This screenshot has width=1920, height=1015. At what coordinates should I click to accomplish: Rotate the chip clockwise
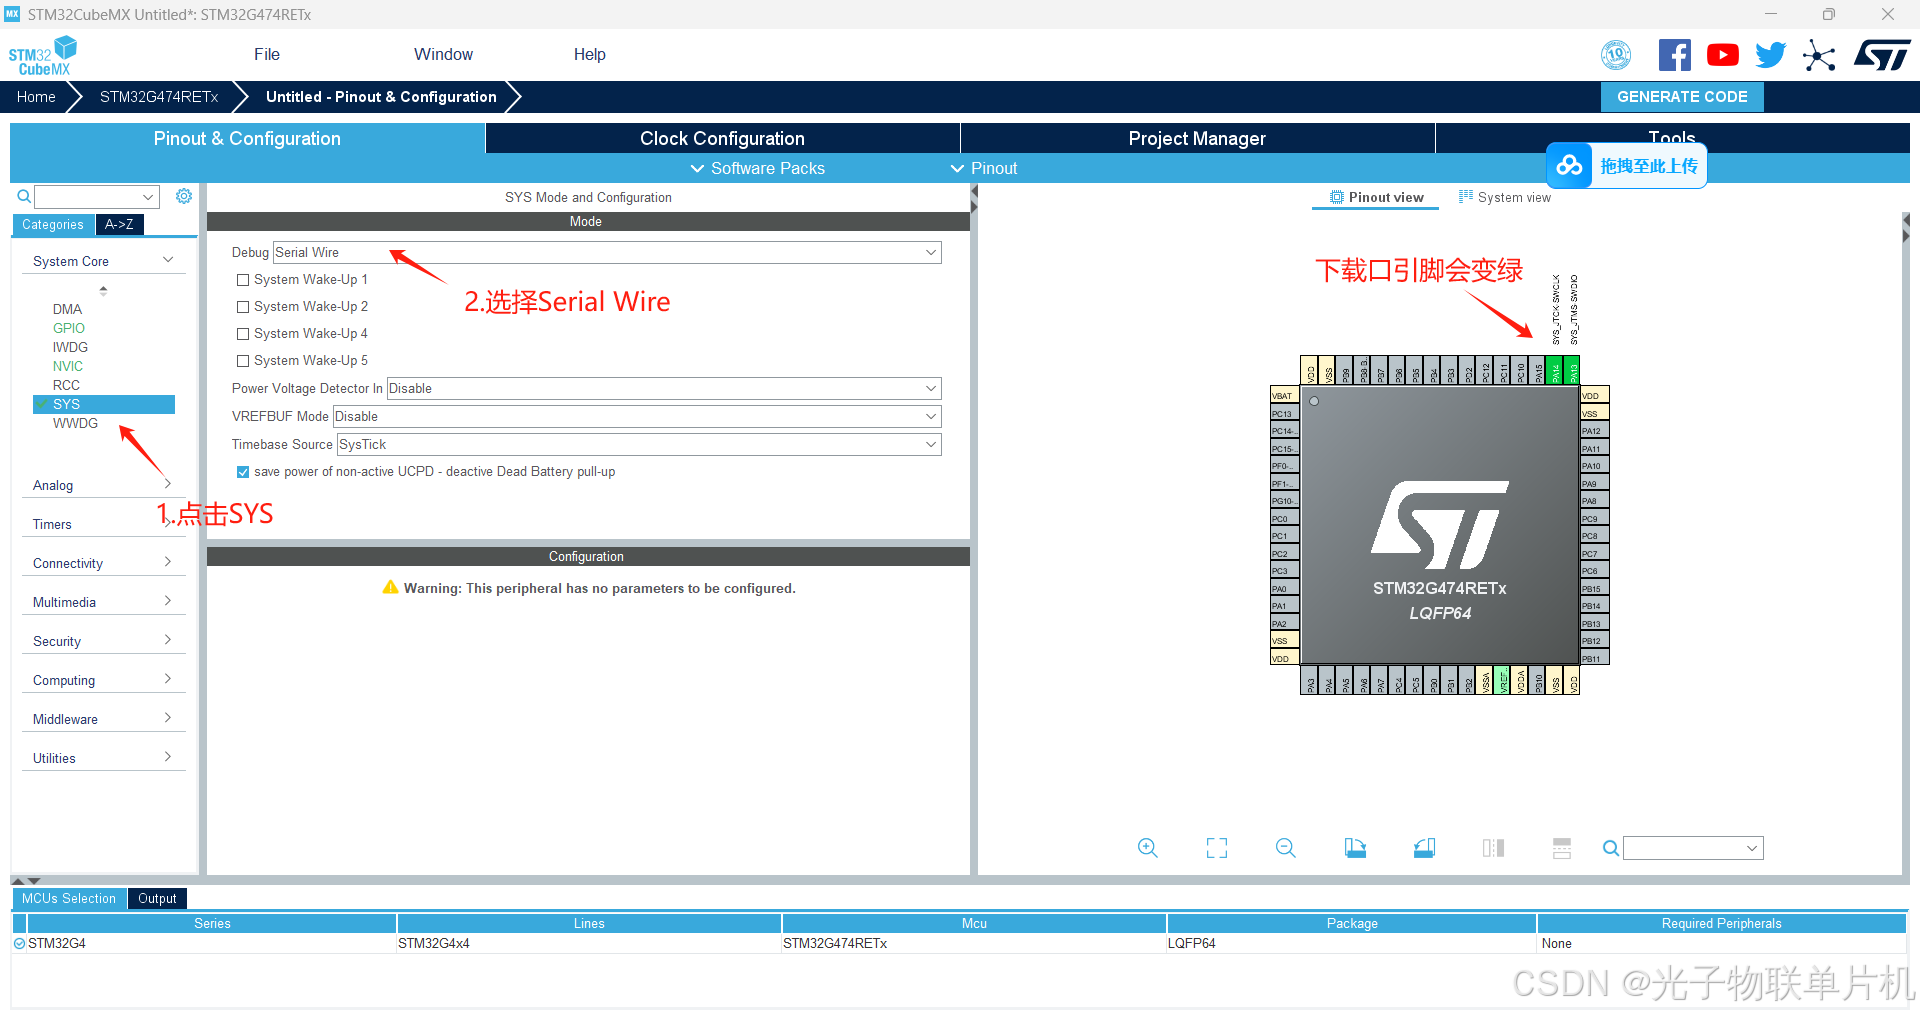(x=1355, y=848)
